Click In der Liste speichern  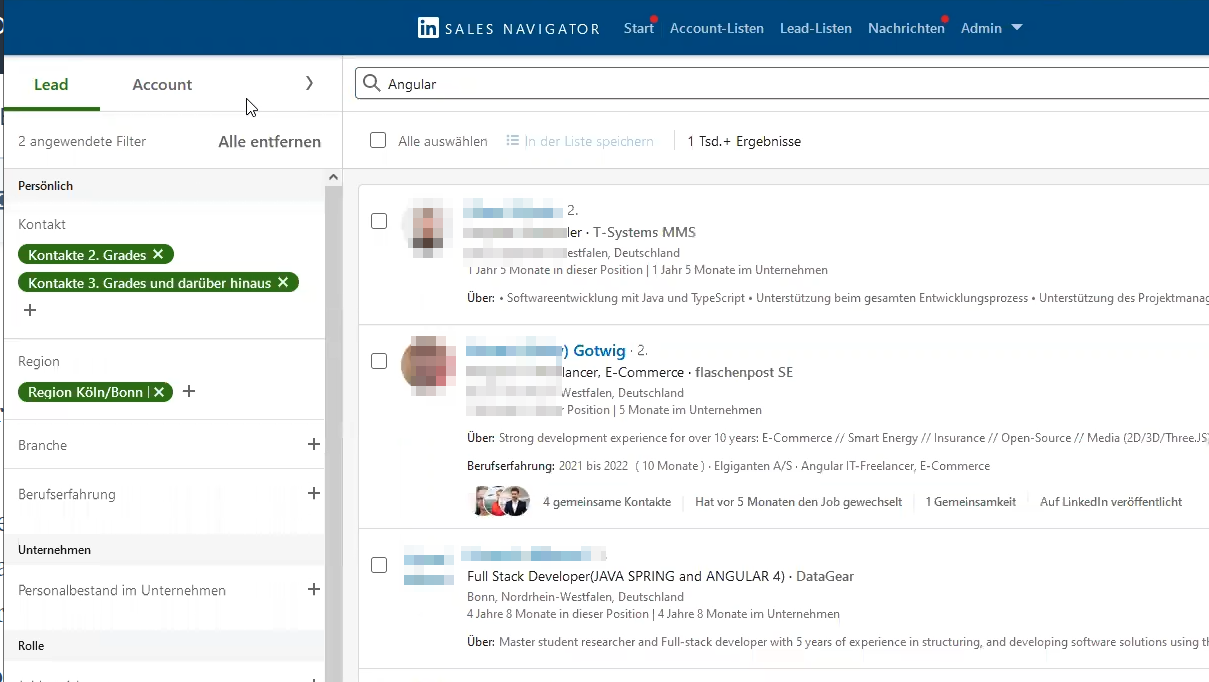pos(589,141)
